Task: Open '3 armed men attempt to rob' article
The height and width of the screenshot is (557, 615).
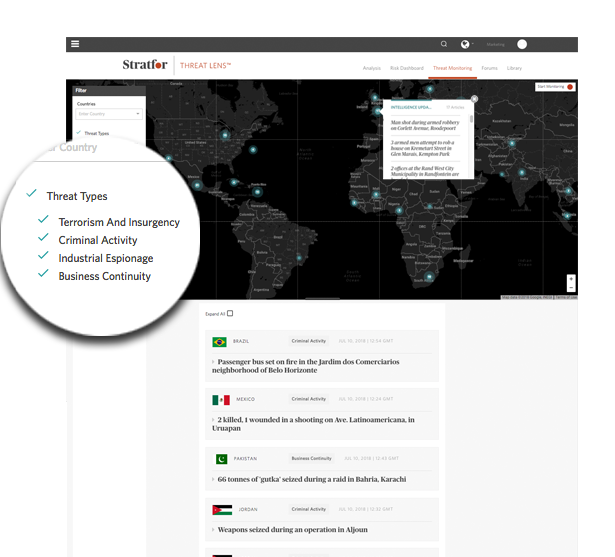Action: pyautogui.click(x=422, y=148)
